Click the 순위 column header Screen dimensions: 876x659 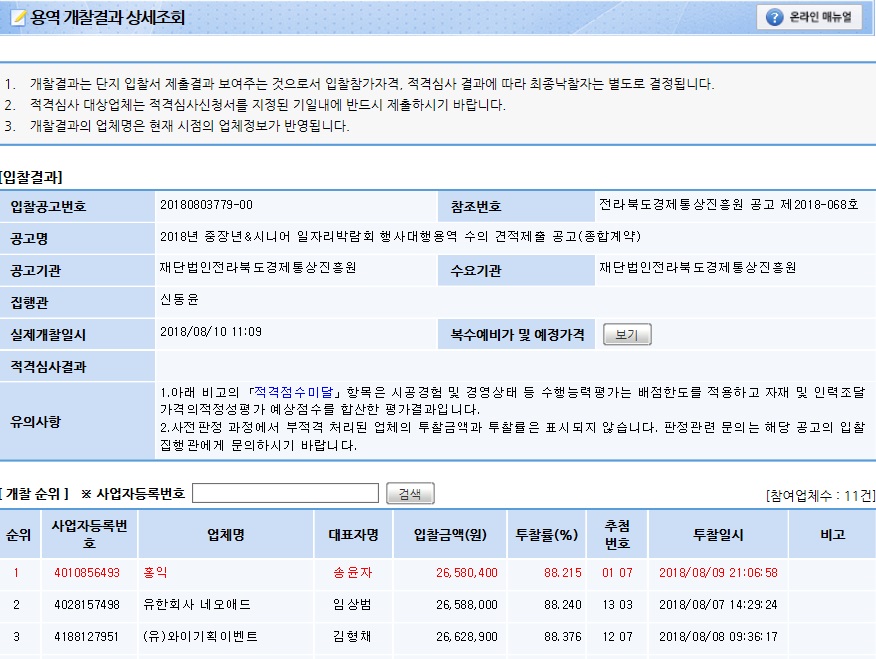click(x=19, y=534)
